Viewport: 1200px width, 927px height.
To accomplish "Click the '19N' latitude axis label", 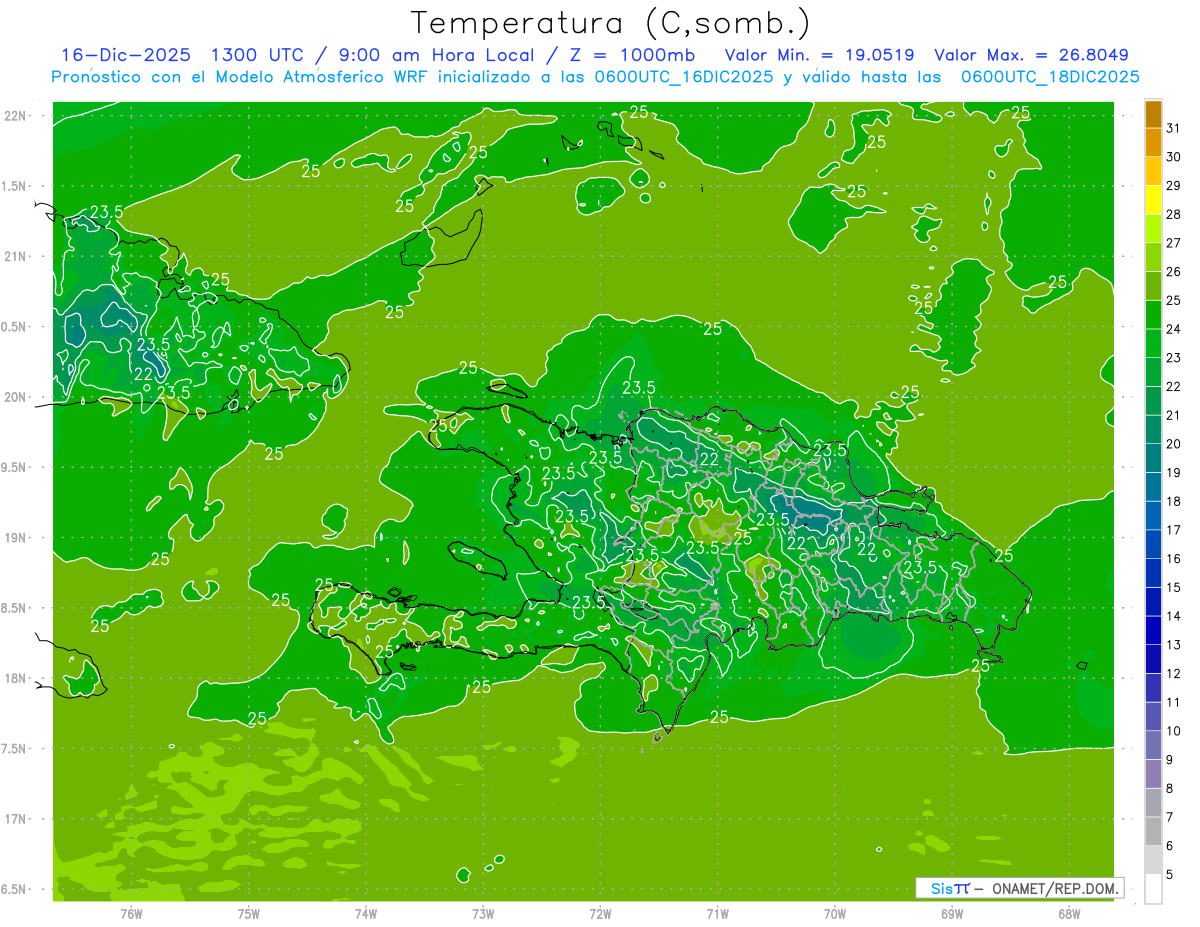I will tap(15, 538).
